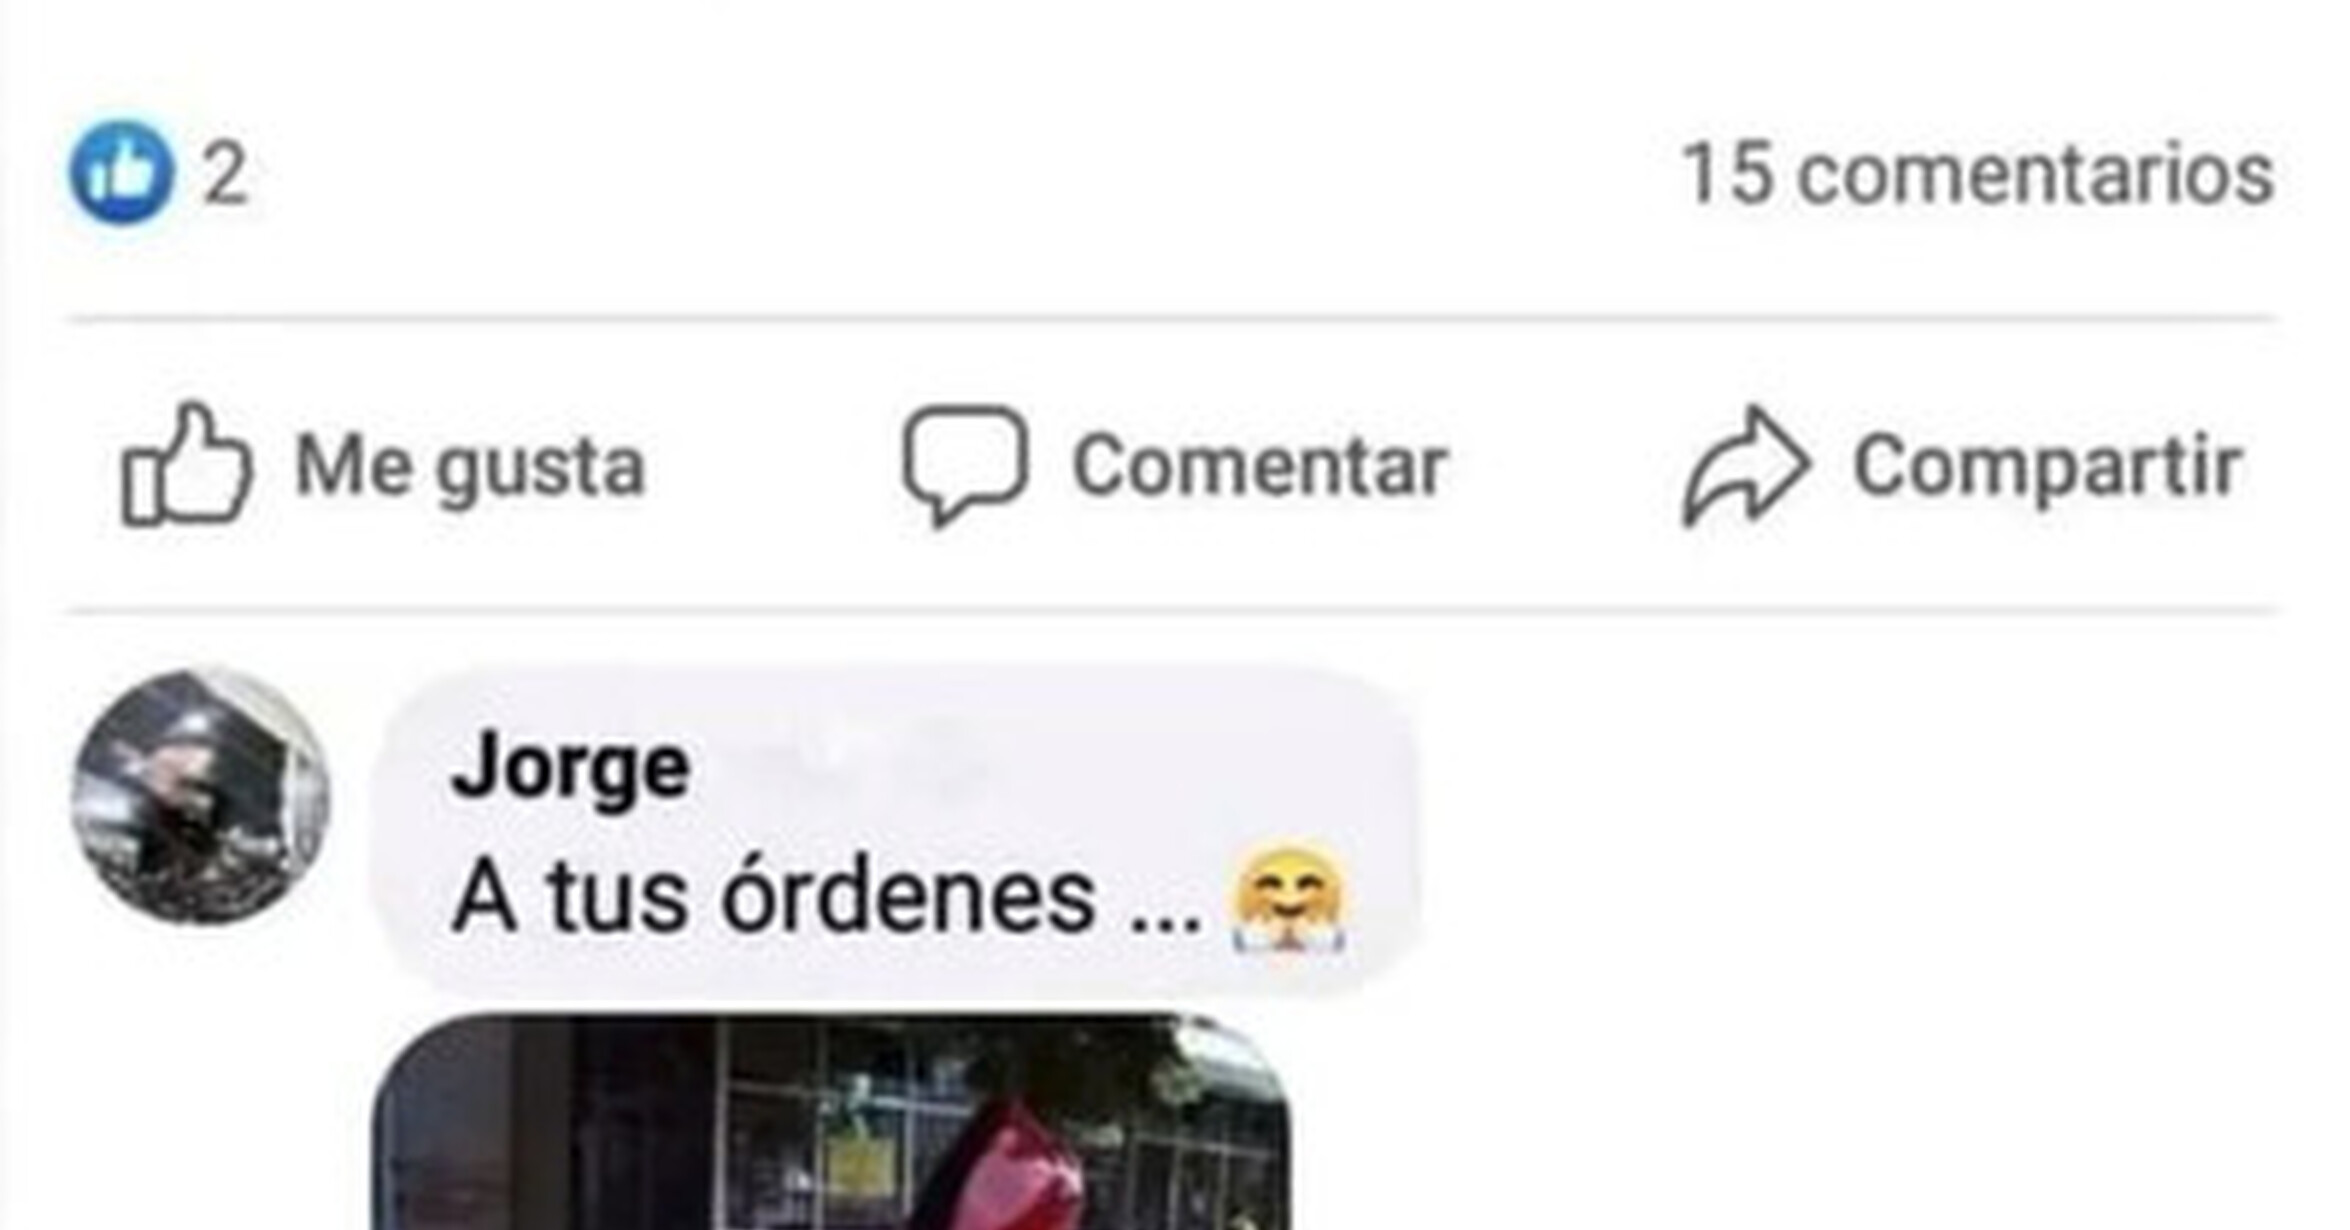Click the hugging face emoji in the comment
Image resolution: width=2350 pixels, height=1230 pixels.
point(1290,898)
